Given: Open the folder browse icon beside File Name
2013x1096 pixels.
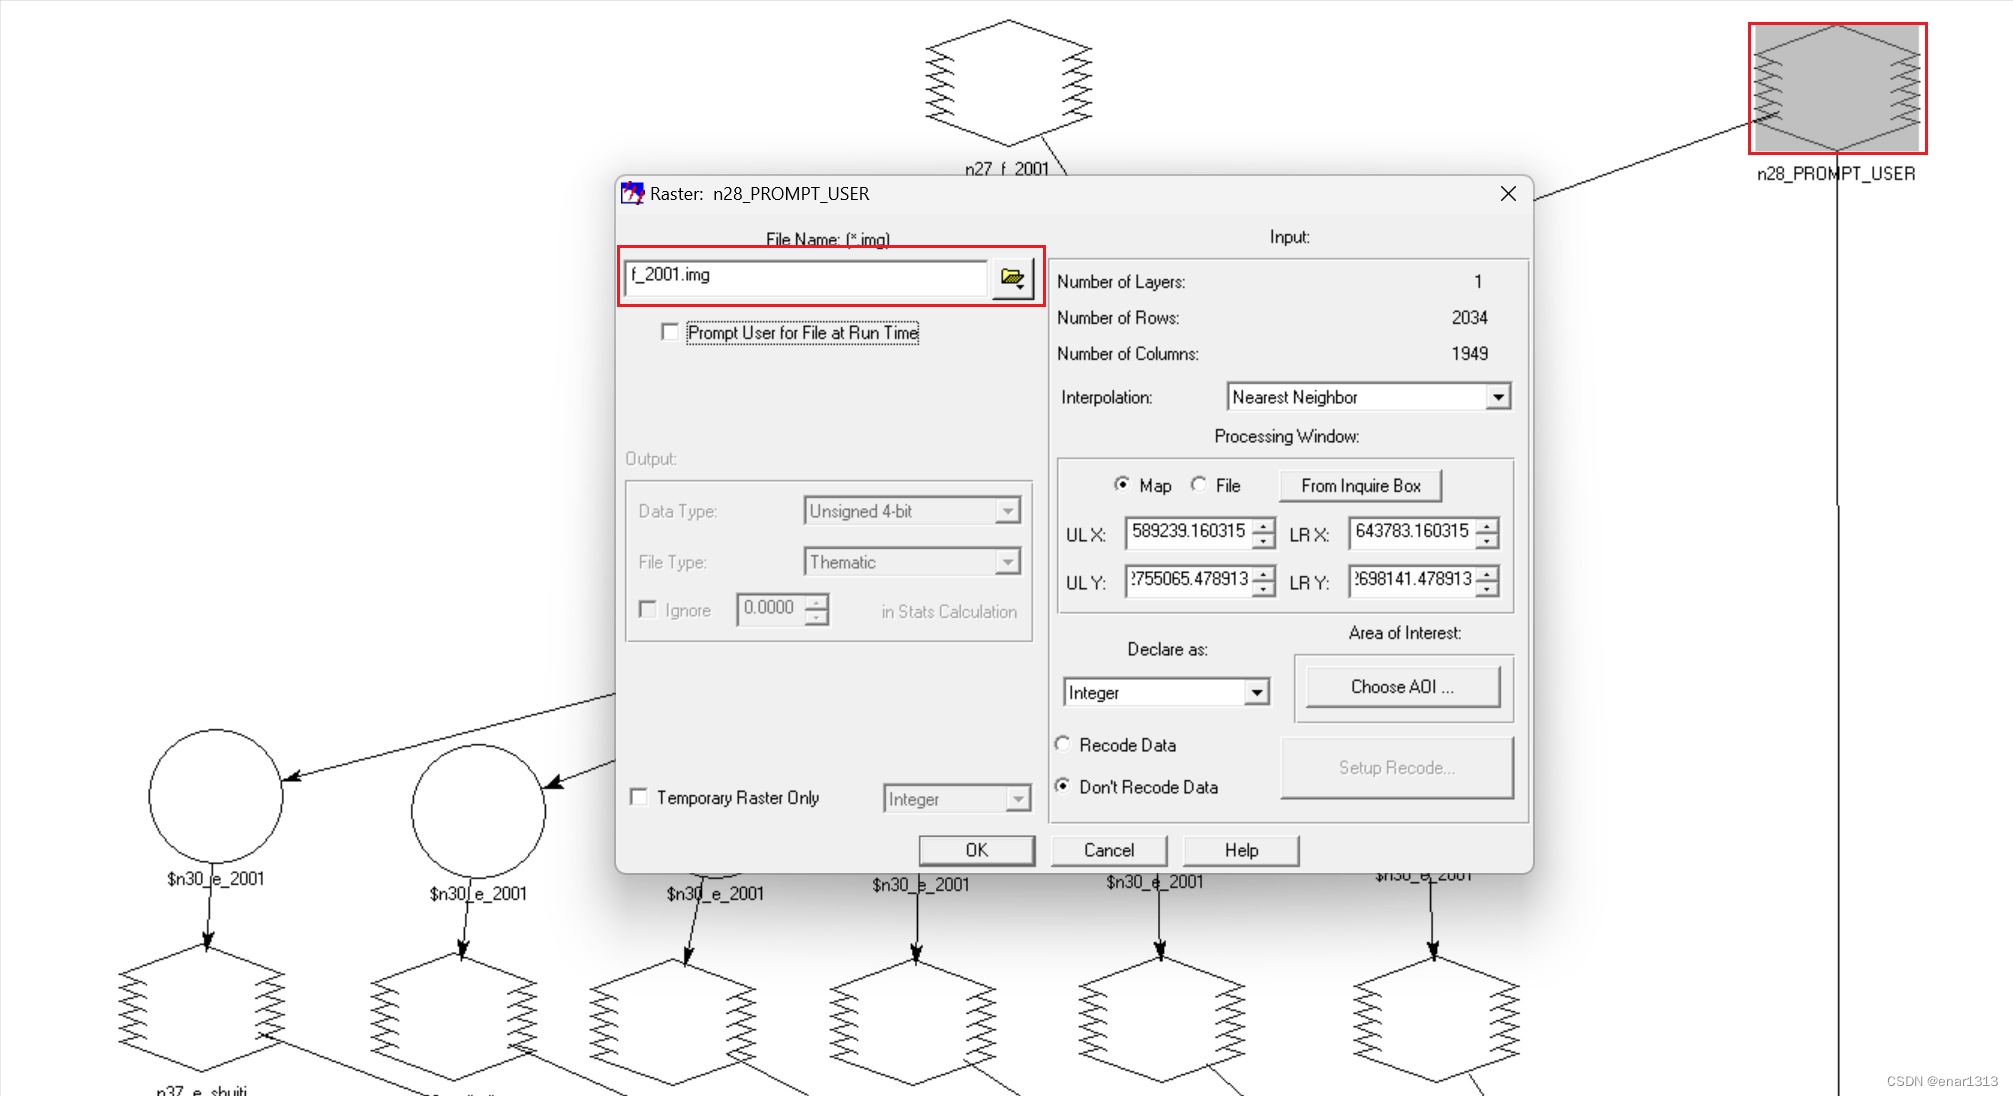Looking at the screenshot, I should pyautogui.click(x=1013, y=279).
